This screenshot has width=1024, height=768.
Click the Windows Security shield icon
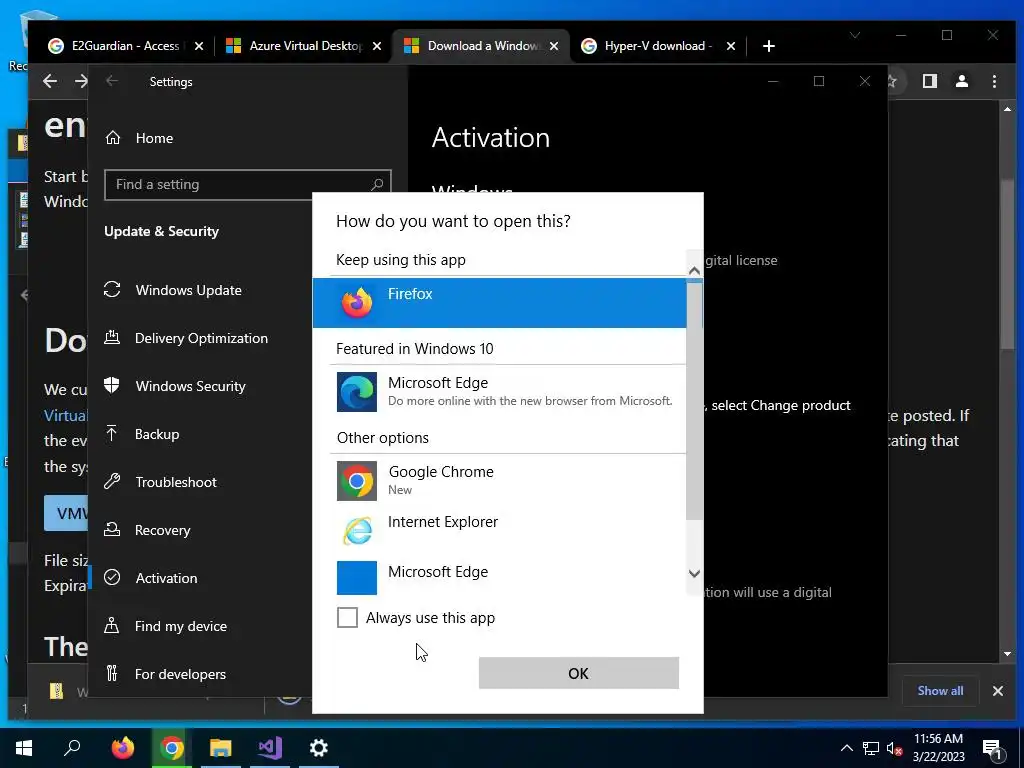(112, 385)
